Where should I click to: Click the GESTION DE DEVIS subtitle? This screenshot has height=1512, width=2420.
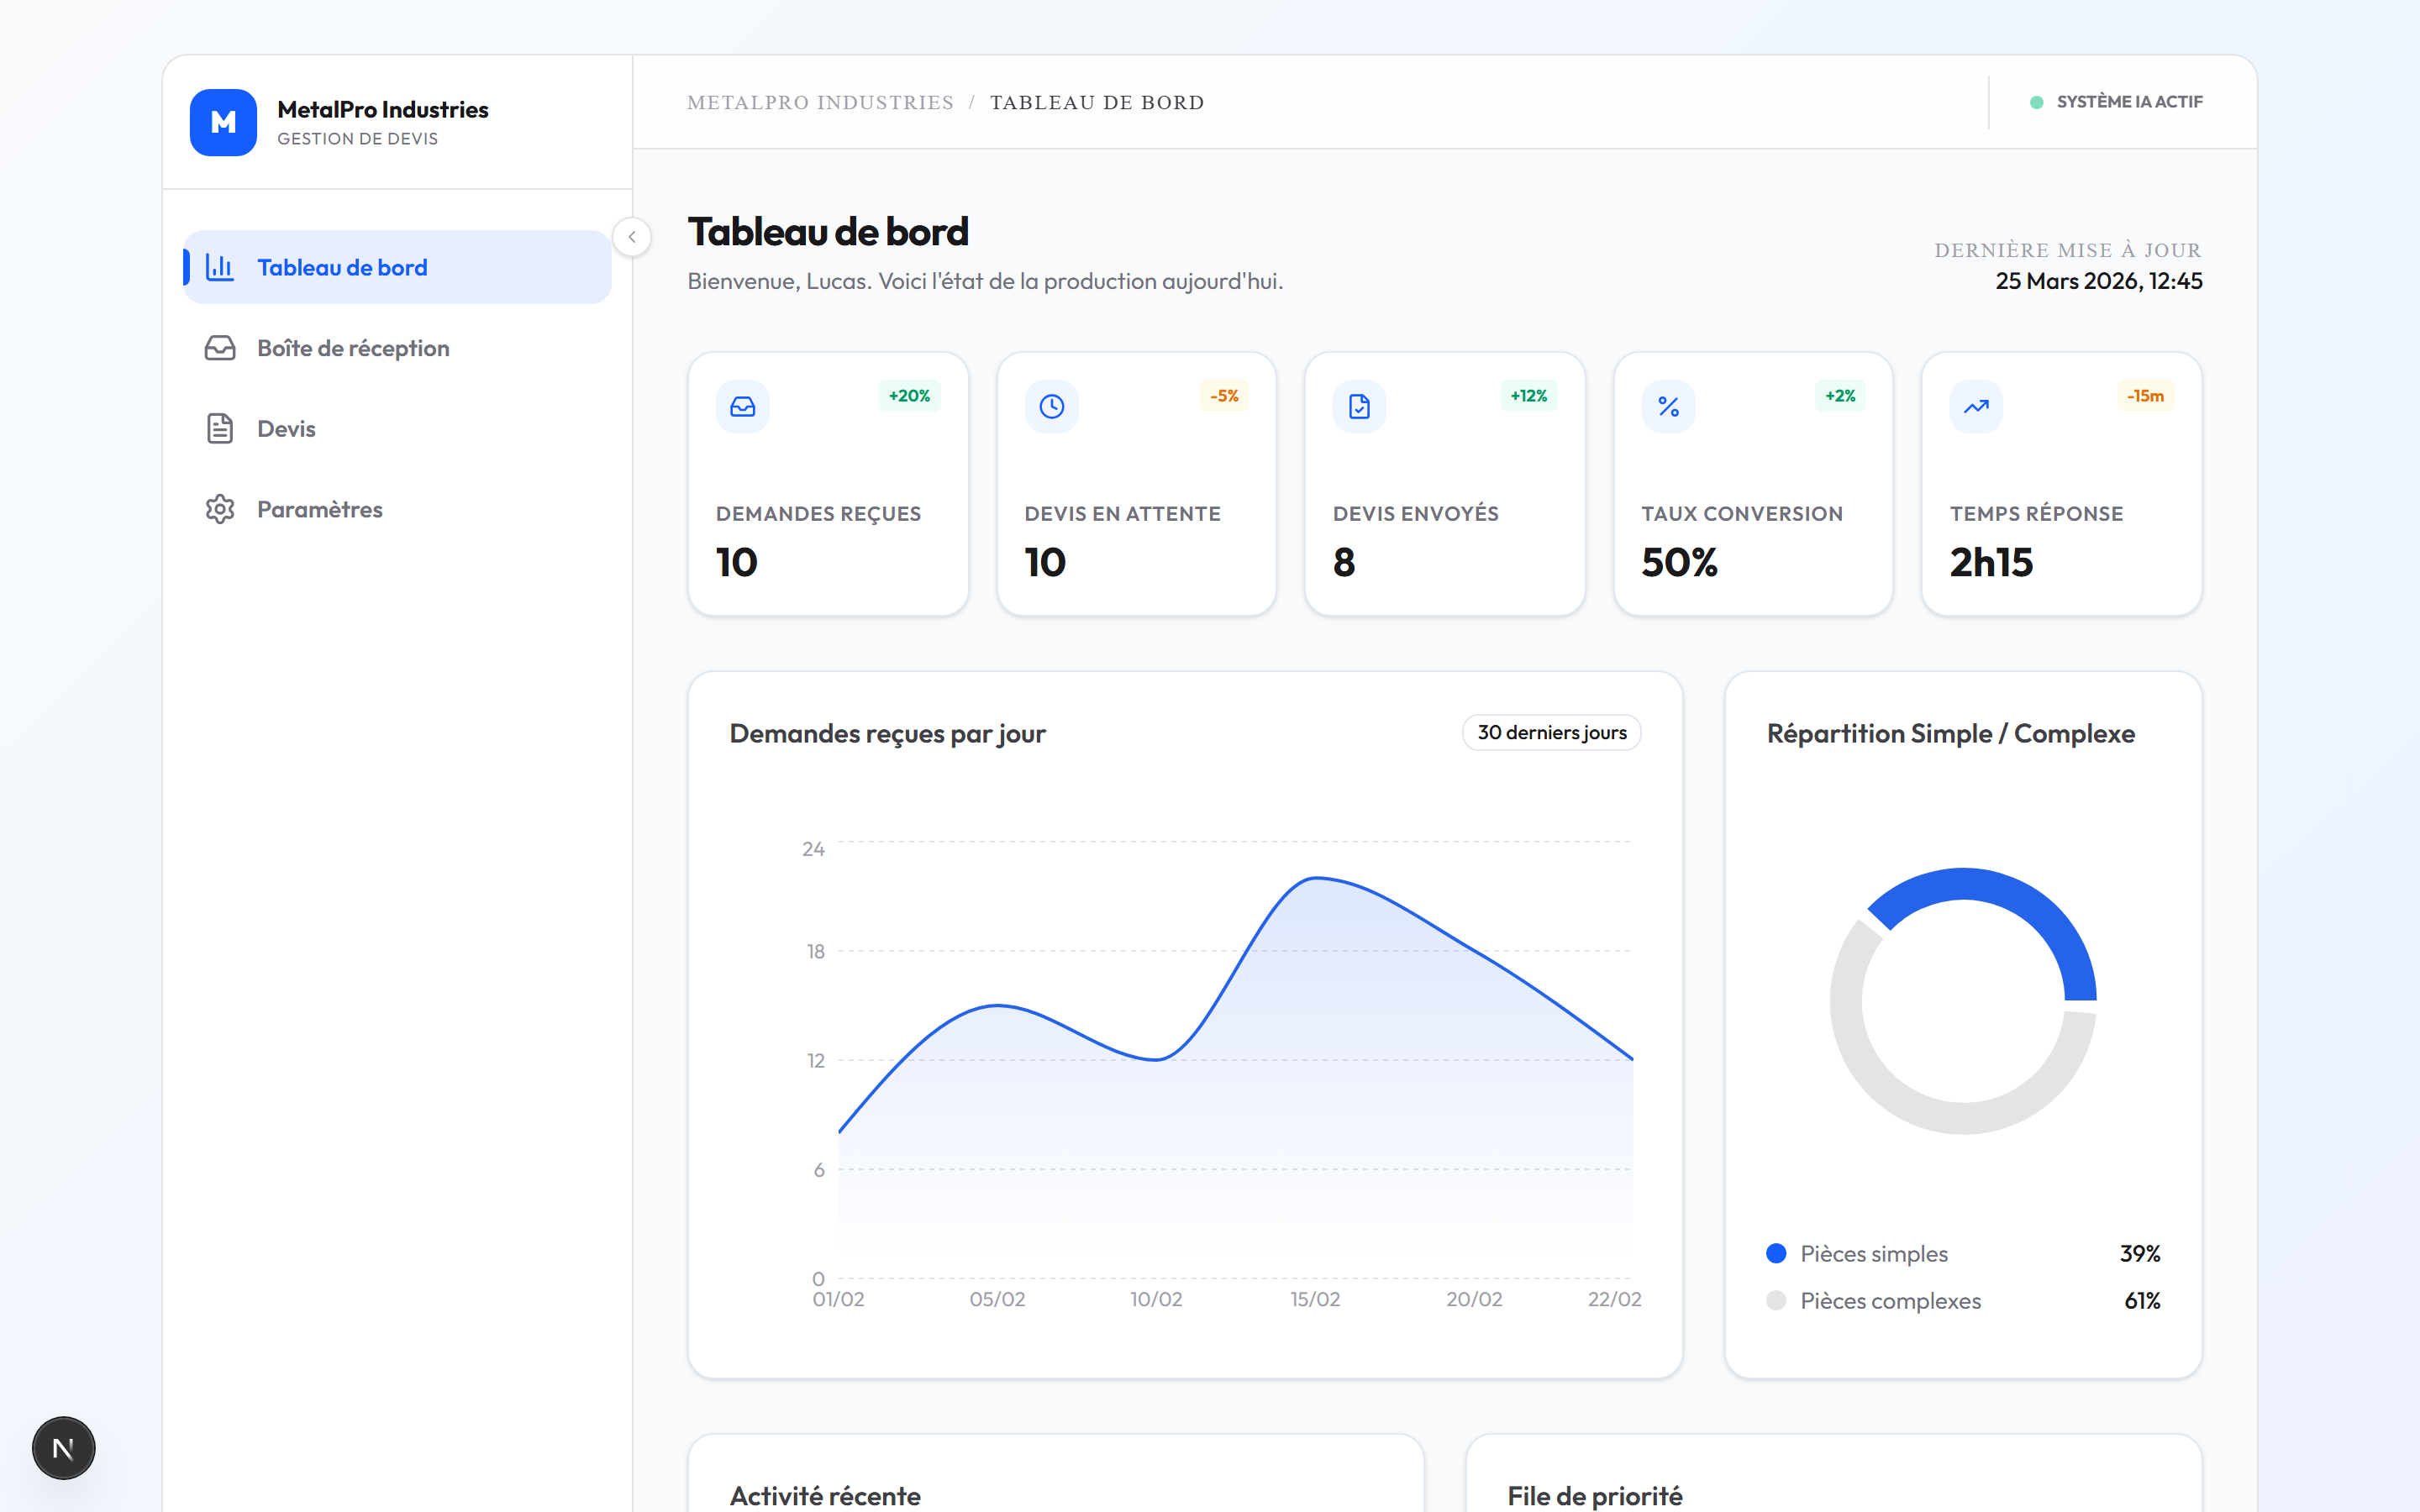[357, 139]
